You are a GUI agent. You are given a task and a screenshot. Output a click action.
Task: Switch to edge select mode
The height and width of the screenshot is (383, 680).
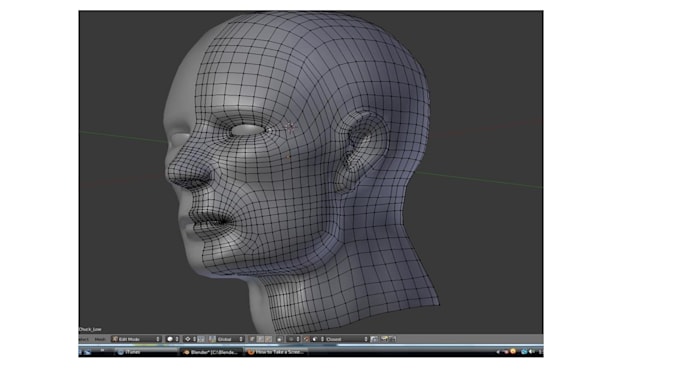[260, 339]
